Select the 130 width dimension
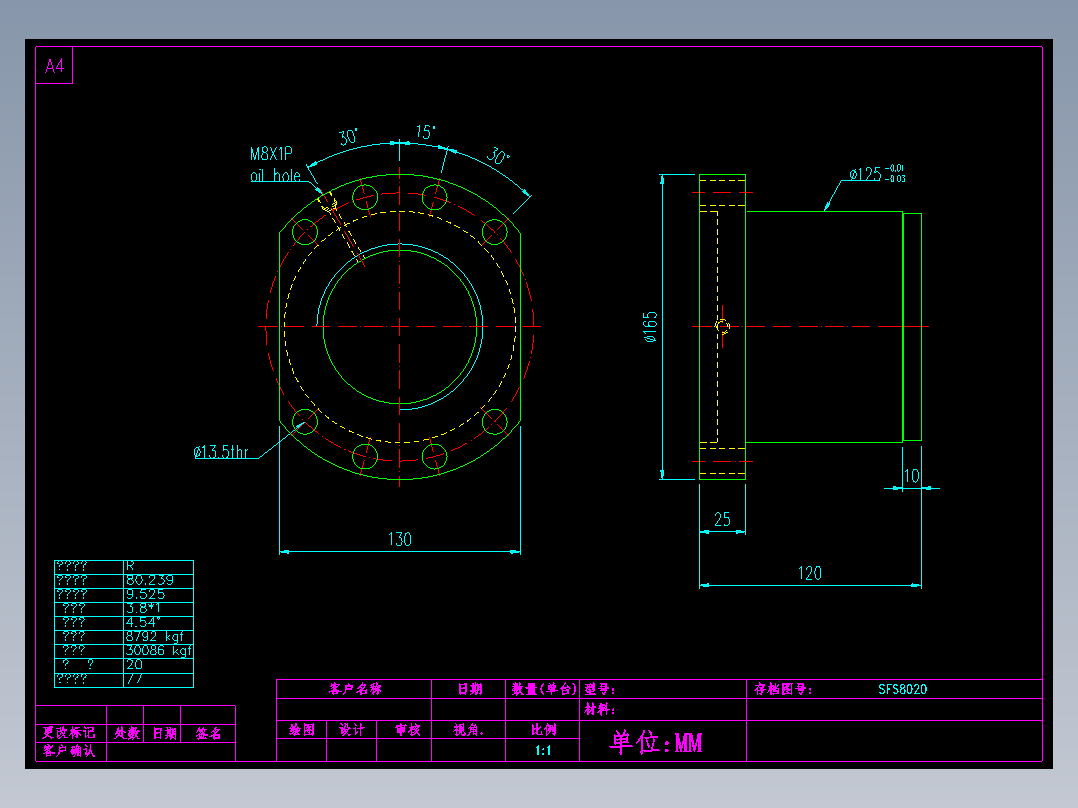The image size is (1078, 808). [x=399, y=539]
